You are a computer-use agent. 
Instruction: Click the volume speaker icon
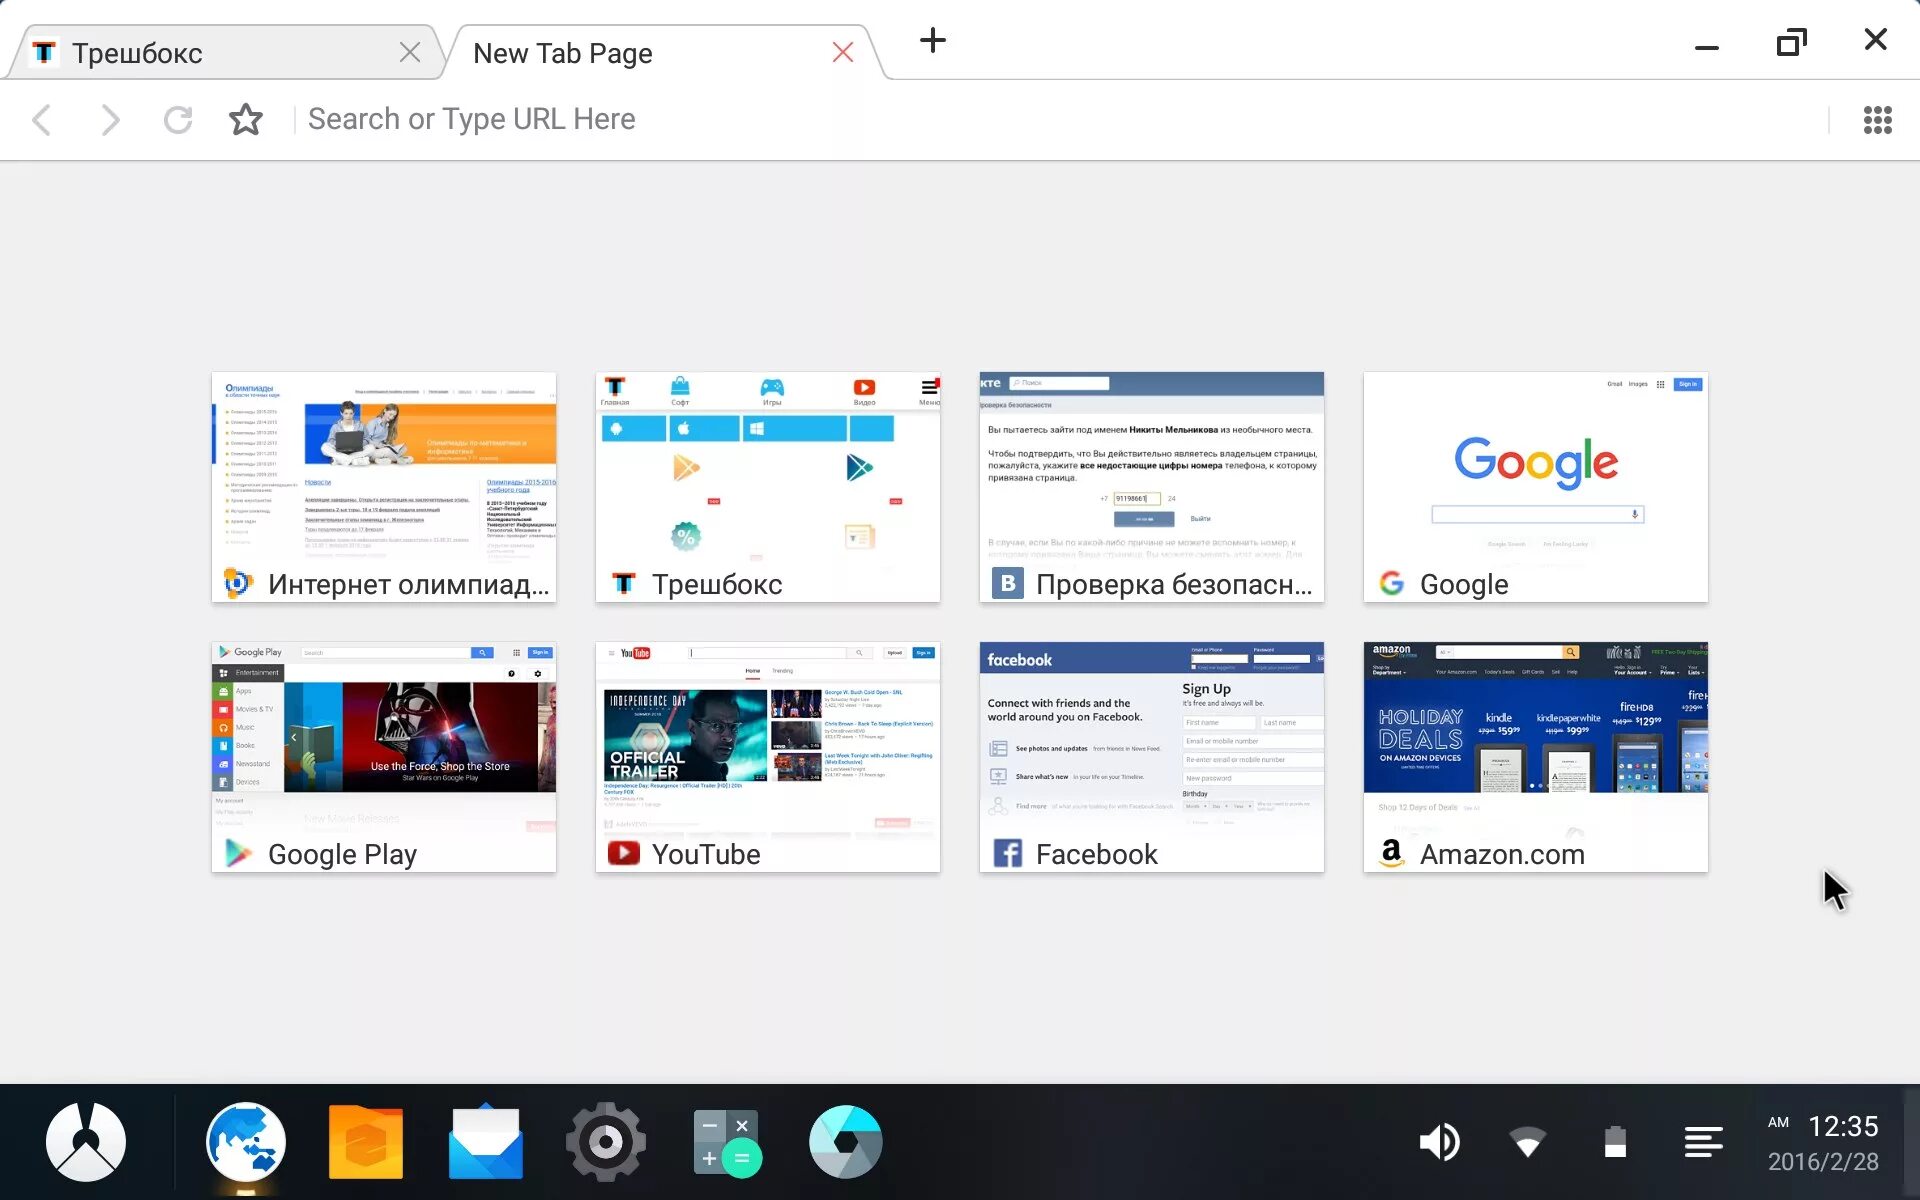(1439, 1142)
